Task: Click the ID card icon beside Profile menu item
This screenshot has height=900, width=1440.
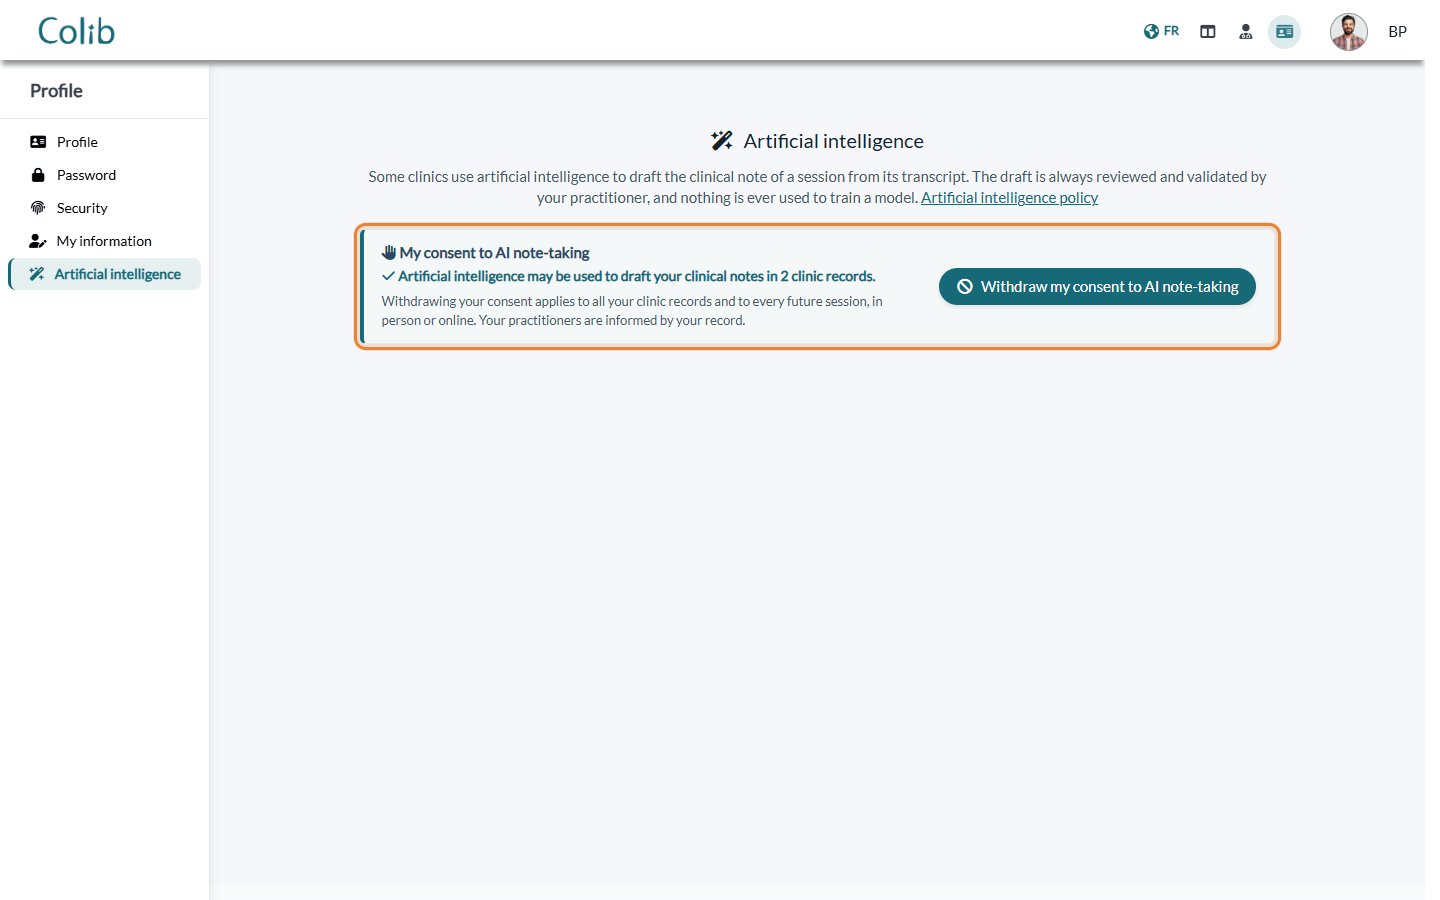Action: coord(38,142)
